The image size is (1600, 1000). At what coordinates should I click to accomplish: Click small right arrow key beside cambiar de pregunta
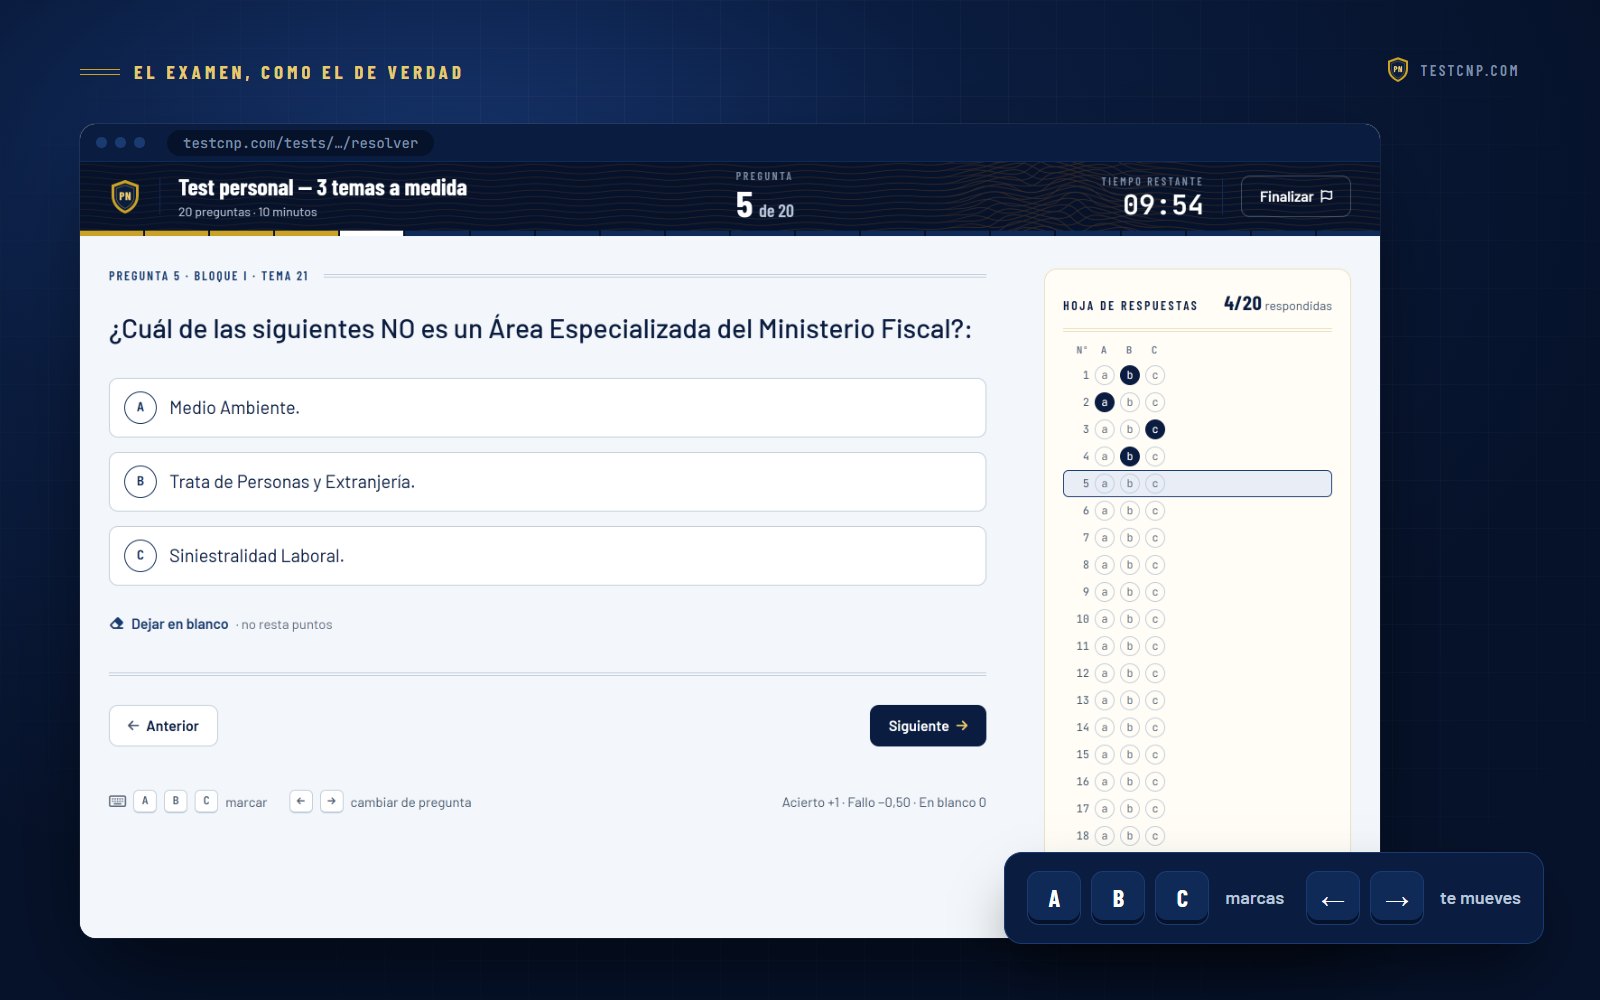click(x=332, y=801)
